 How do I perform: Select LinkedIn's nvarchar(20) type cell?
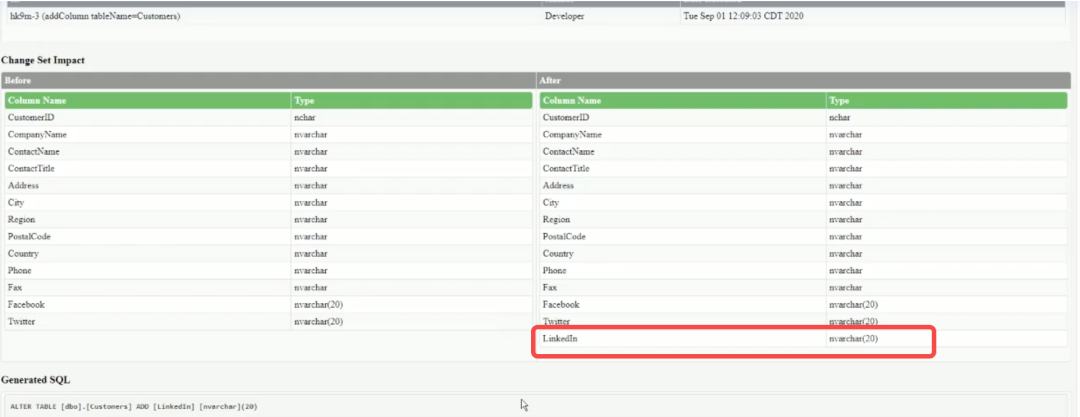coord(853,338)
